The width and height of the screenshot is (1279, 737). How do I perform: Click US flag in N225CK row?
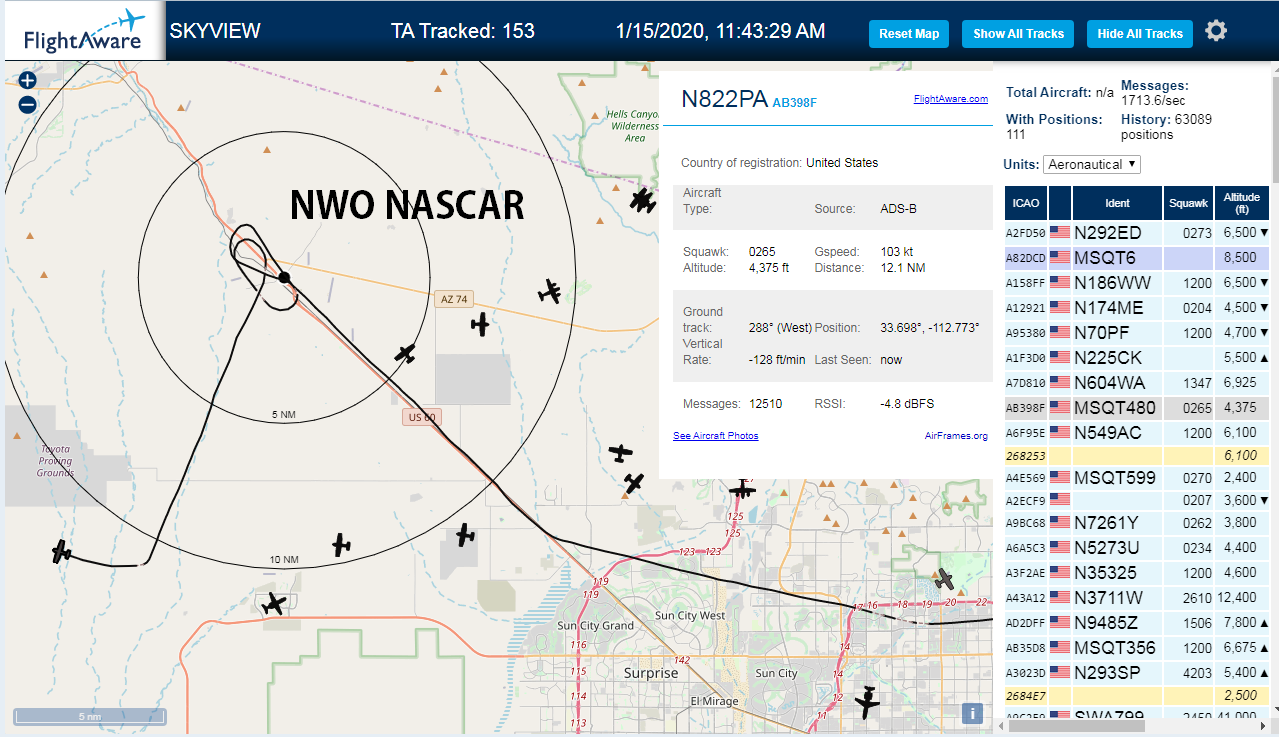coord(1060,358)
